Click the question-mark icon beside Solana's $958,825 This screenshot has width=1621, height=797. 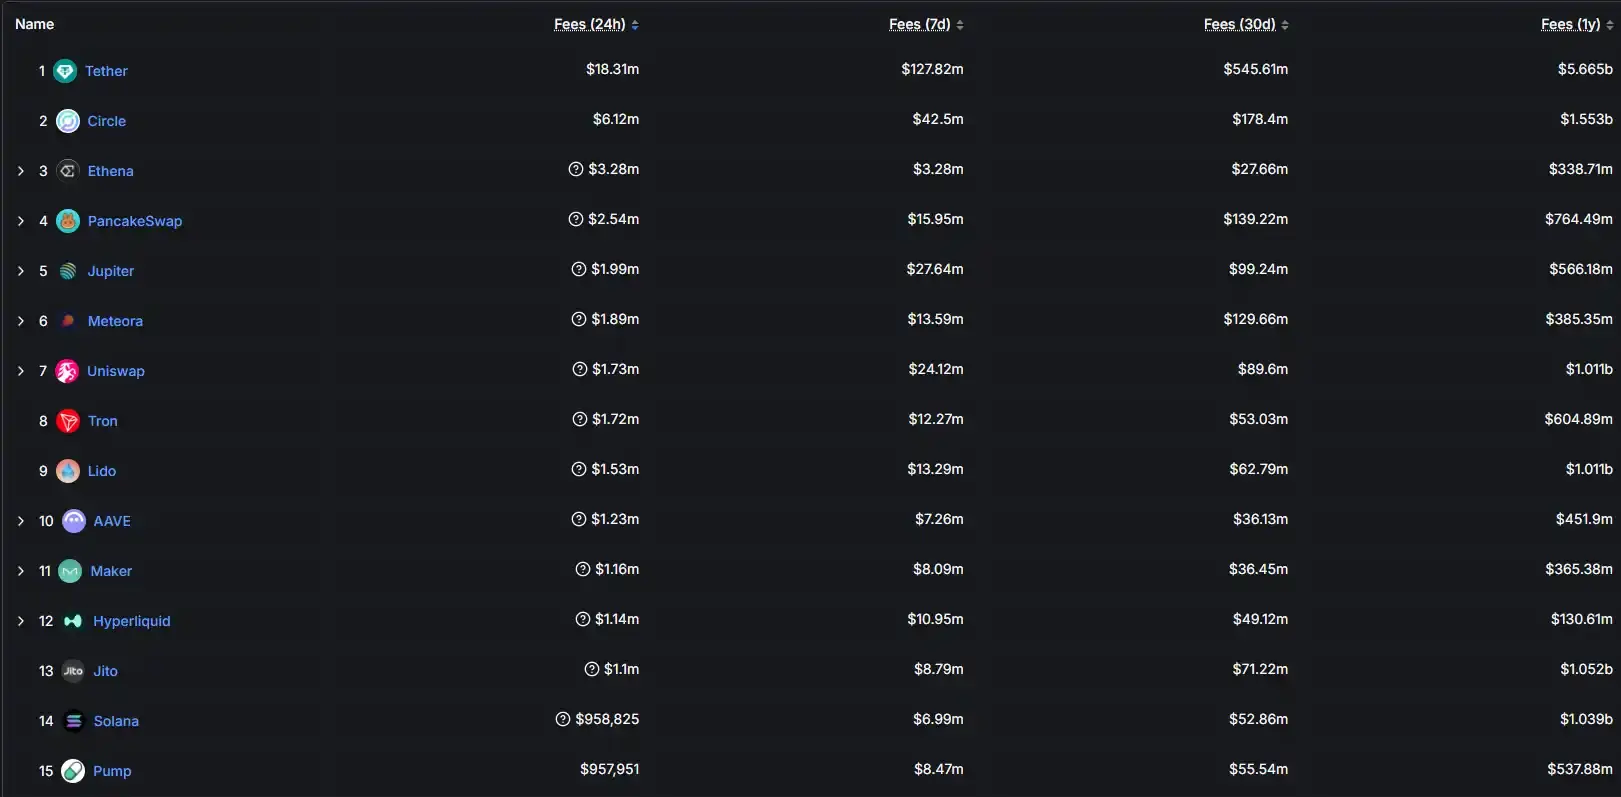[x=563, y=719]
